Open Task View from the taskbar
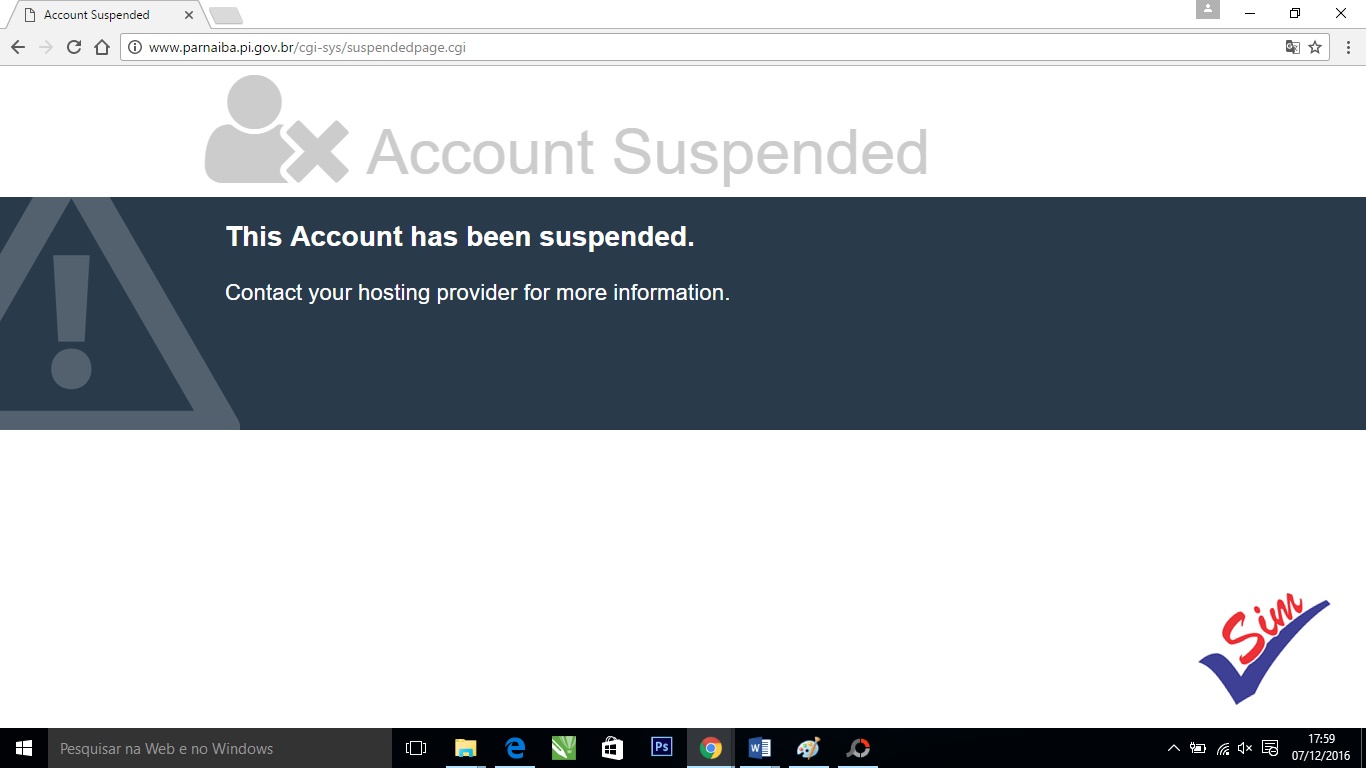 point(416,748)
